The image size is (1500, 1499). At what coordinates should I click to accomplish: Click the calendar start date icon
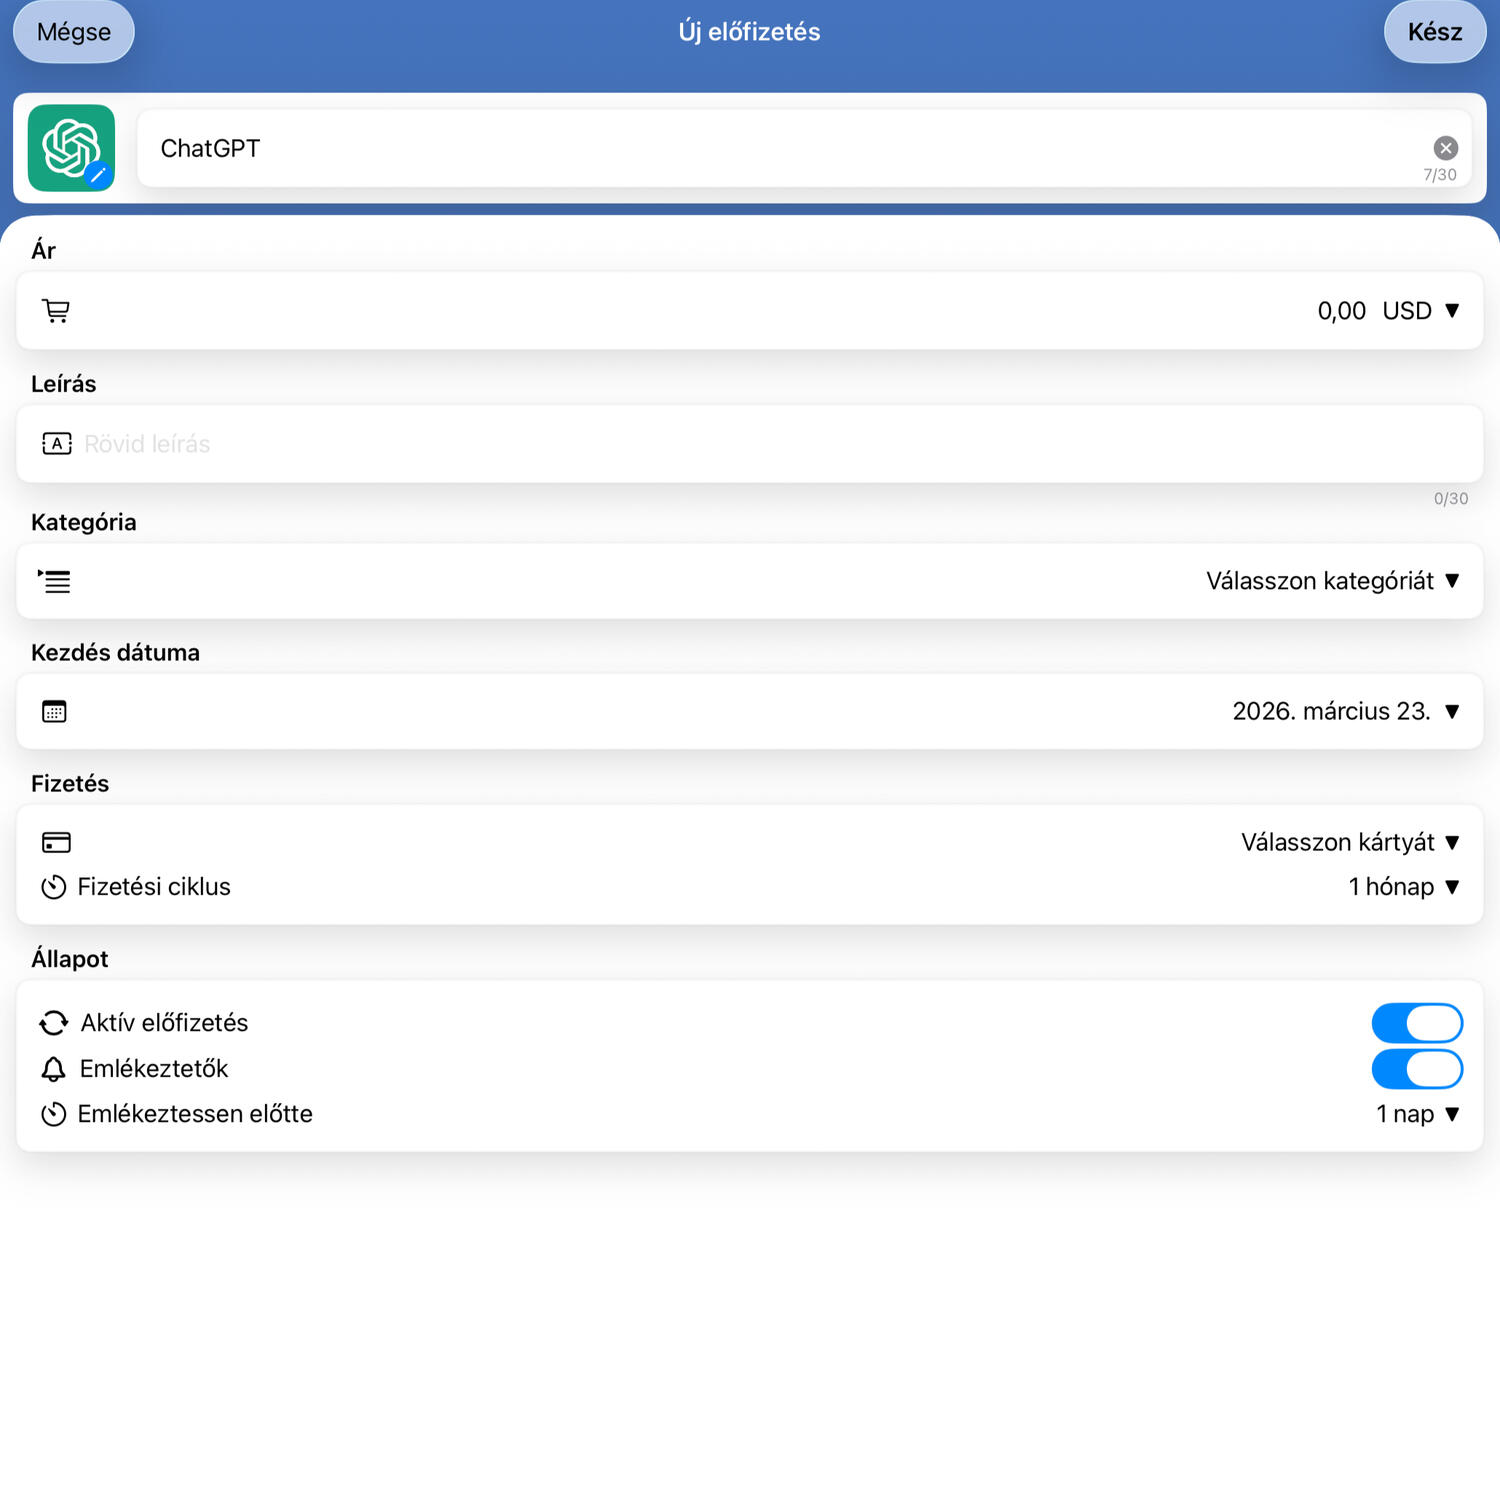tap(54, 712)
